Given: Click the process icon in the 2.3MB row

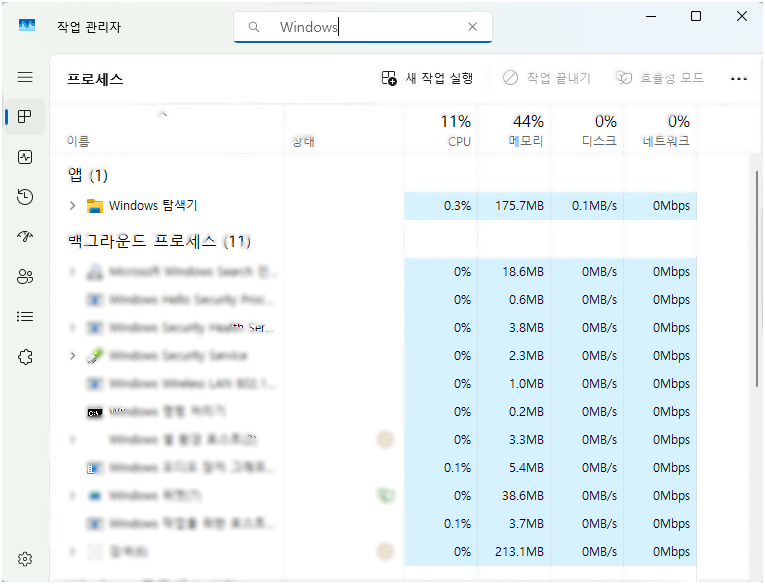Looking at the screenshot, I should (95, 356).
